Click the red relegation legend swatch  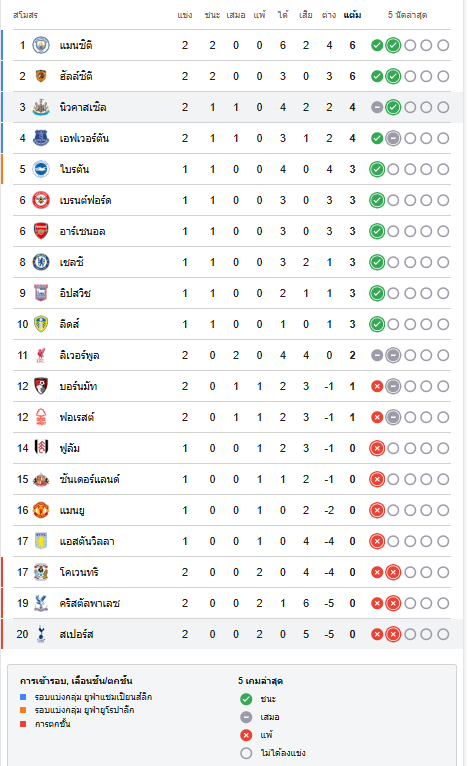coord(23,724)
